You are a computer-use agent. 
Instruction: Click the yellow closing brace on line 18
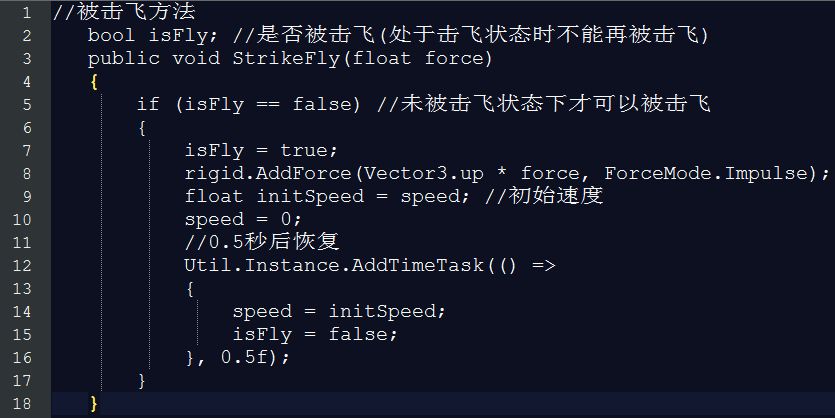(94, 404)
